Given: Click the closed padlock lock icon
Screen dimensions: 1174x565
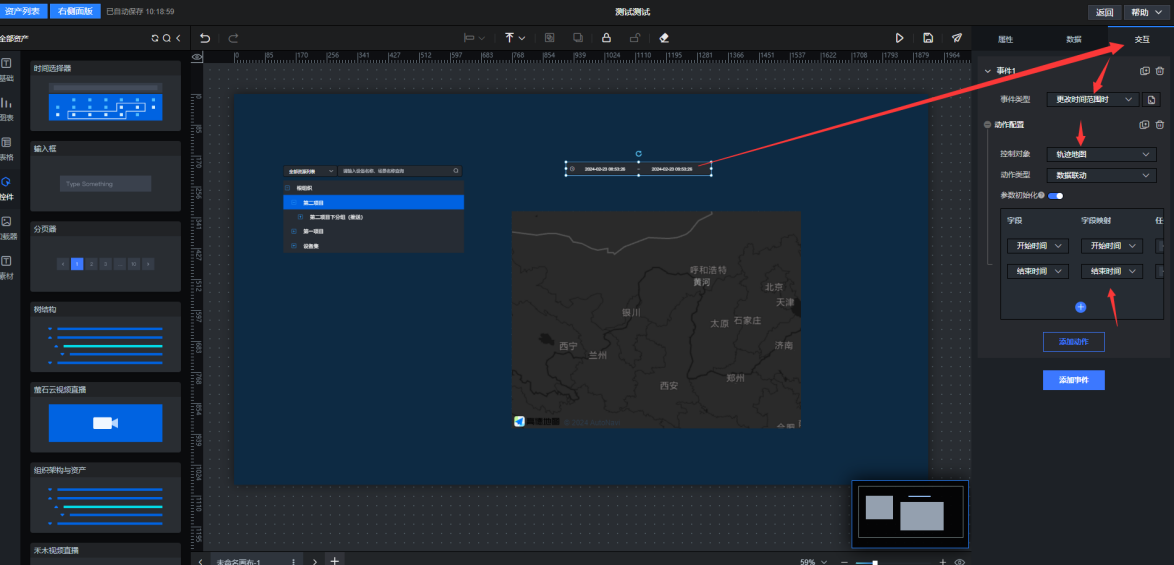Looking at the screenshot, I should click(x=606, y=38).
